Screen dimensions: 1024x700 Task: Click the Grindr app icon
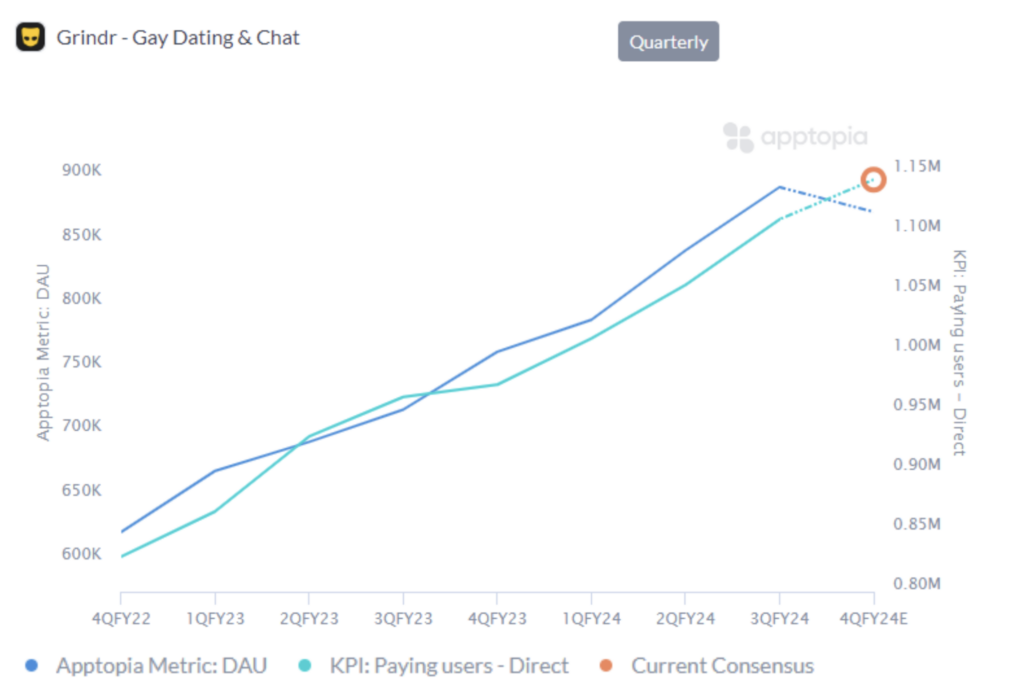pos(30,38)
